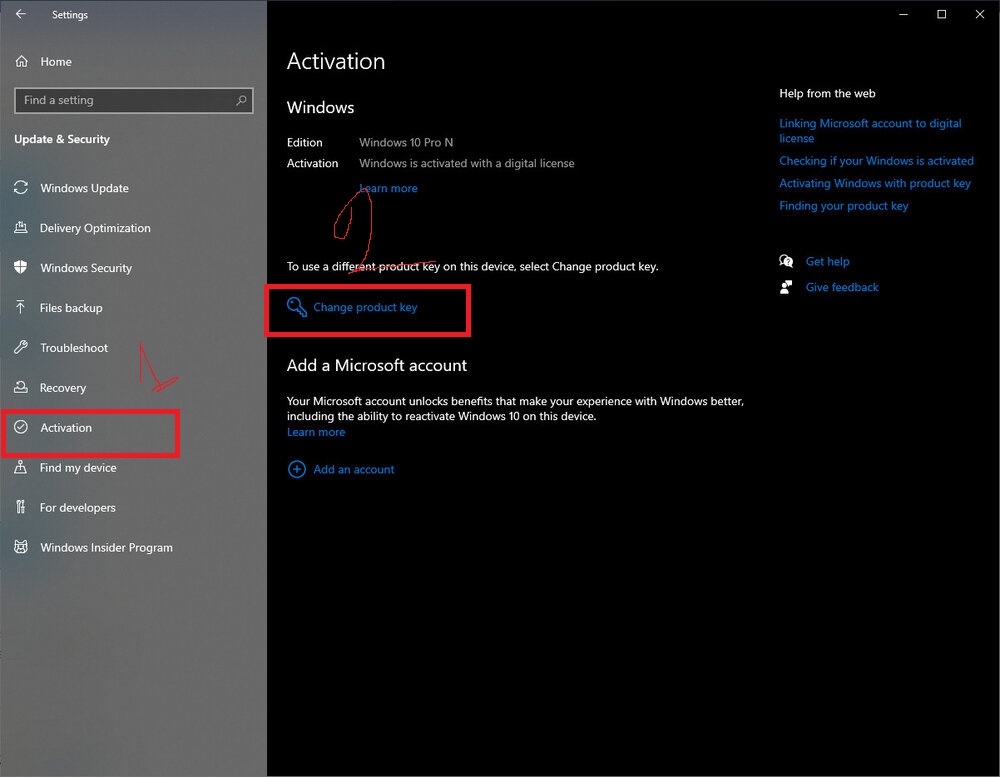Open Finding your product key help link
Image resolution: width=1000 pixels, height=777 pixels.
[x=843, y=205]
